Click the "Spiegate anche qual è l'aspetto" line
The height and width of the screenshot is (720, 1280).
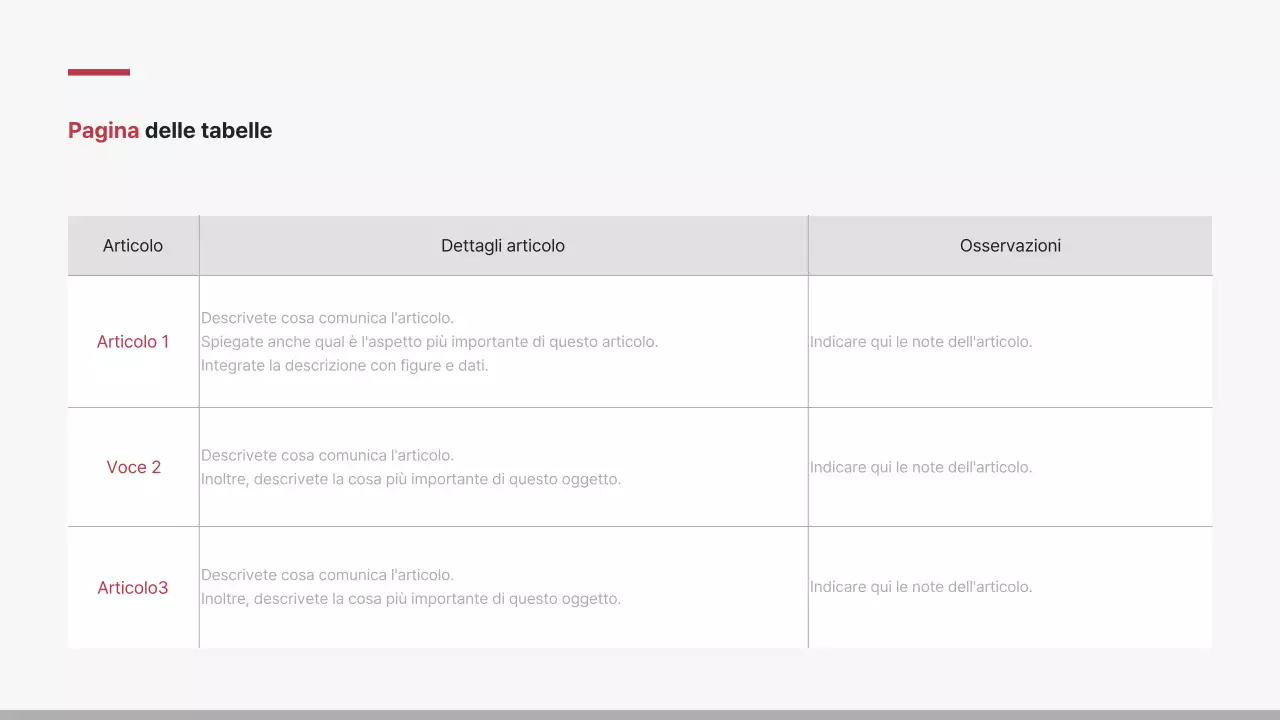(429, 342)
